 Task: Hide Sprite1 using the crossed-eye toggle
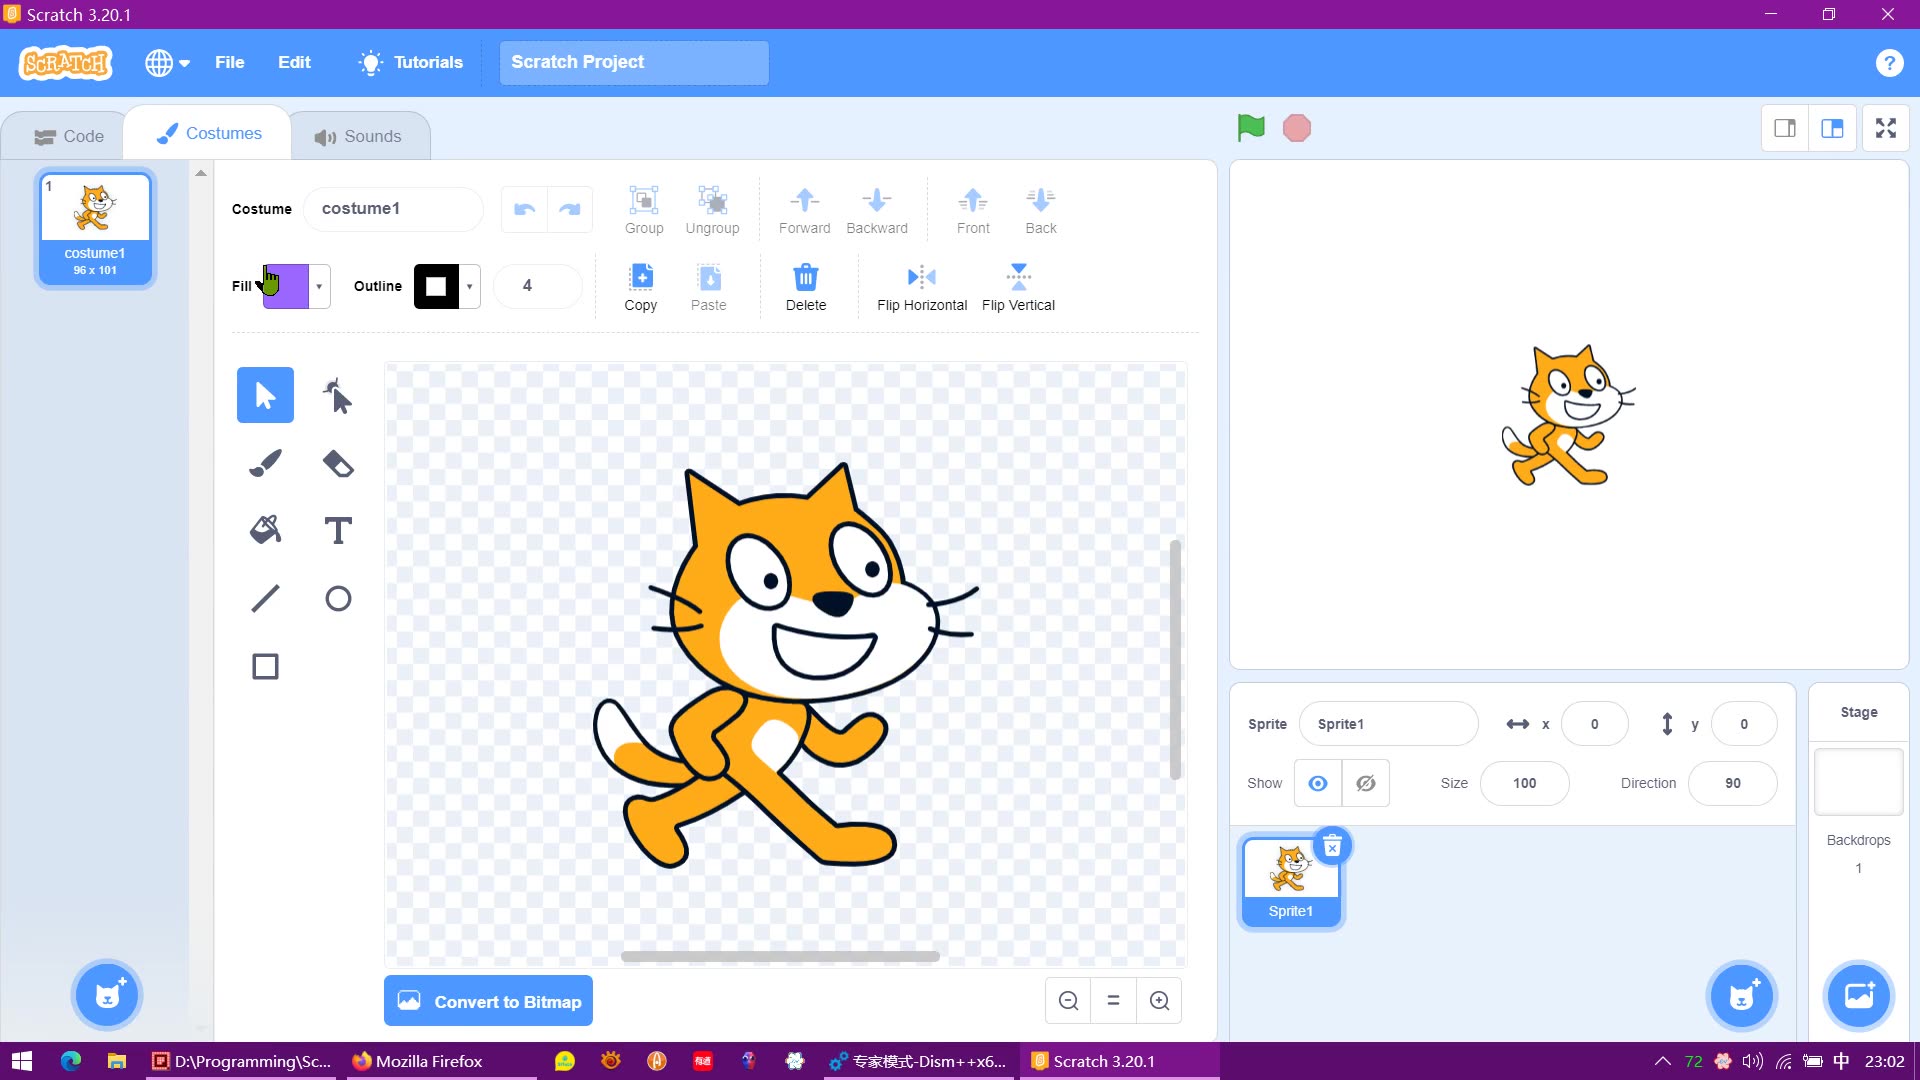pos(1366,783)
